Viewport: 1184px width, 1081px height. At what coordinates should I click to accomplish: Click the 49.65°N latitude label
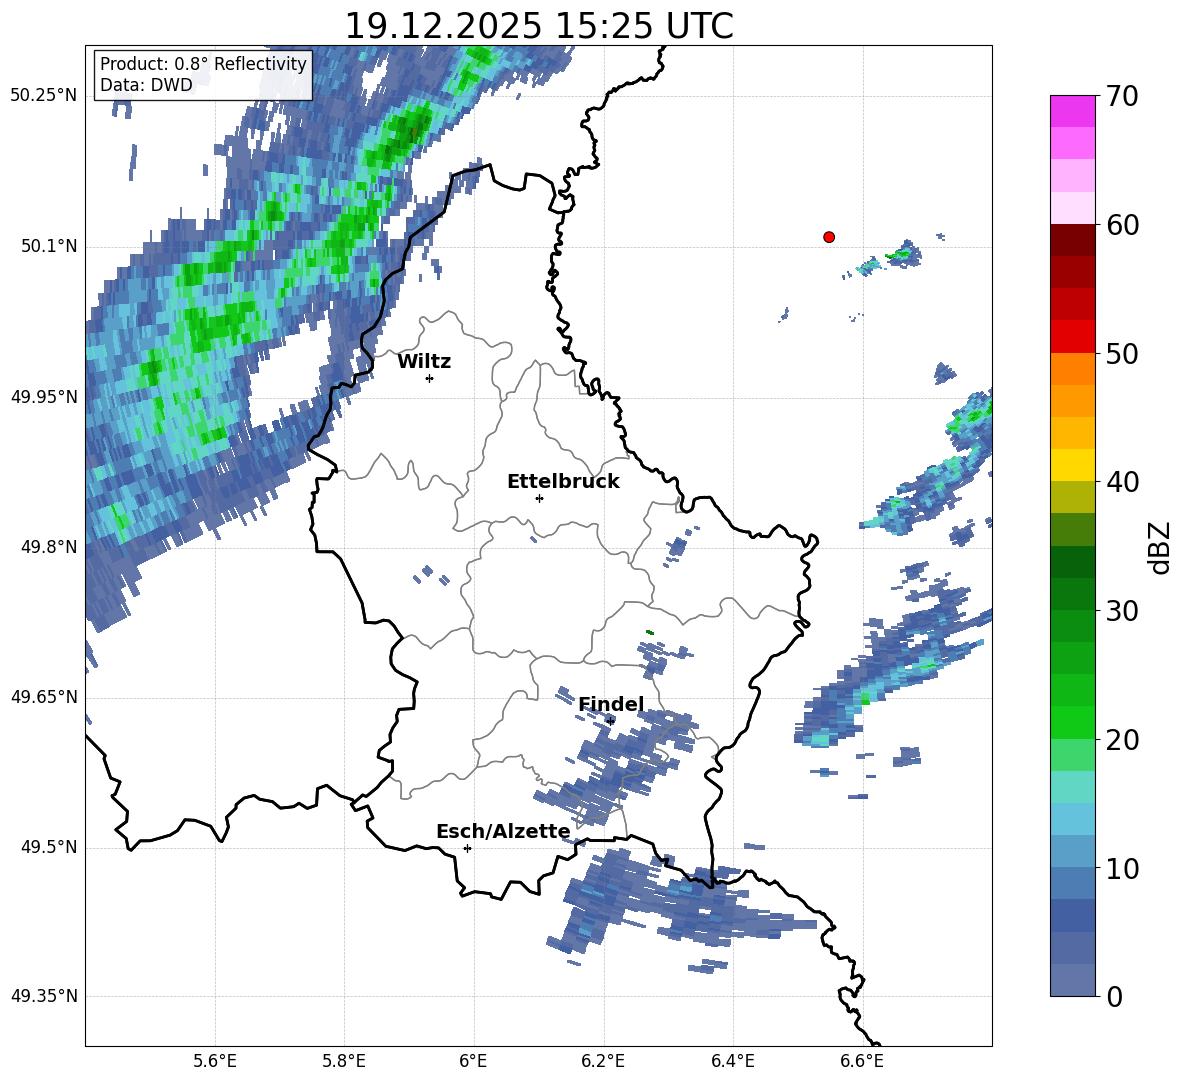[x=44, y=697]
